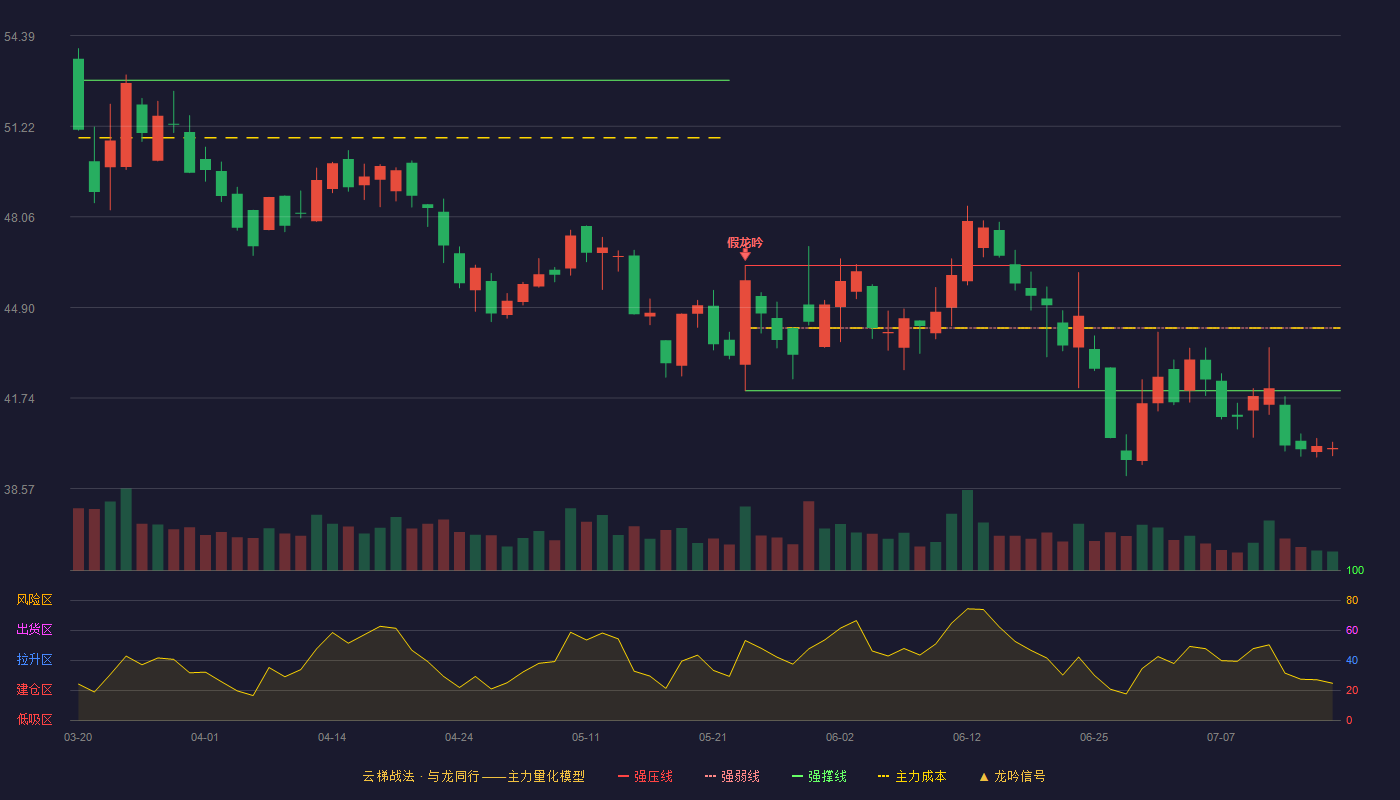
Task: Click the 06-25 date label
Action: pos(1094,737)
